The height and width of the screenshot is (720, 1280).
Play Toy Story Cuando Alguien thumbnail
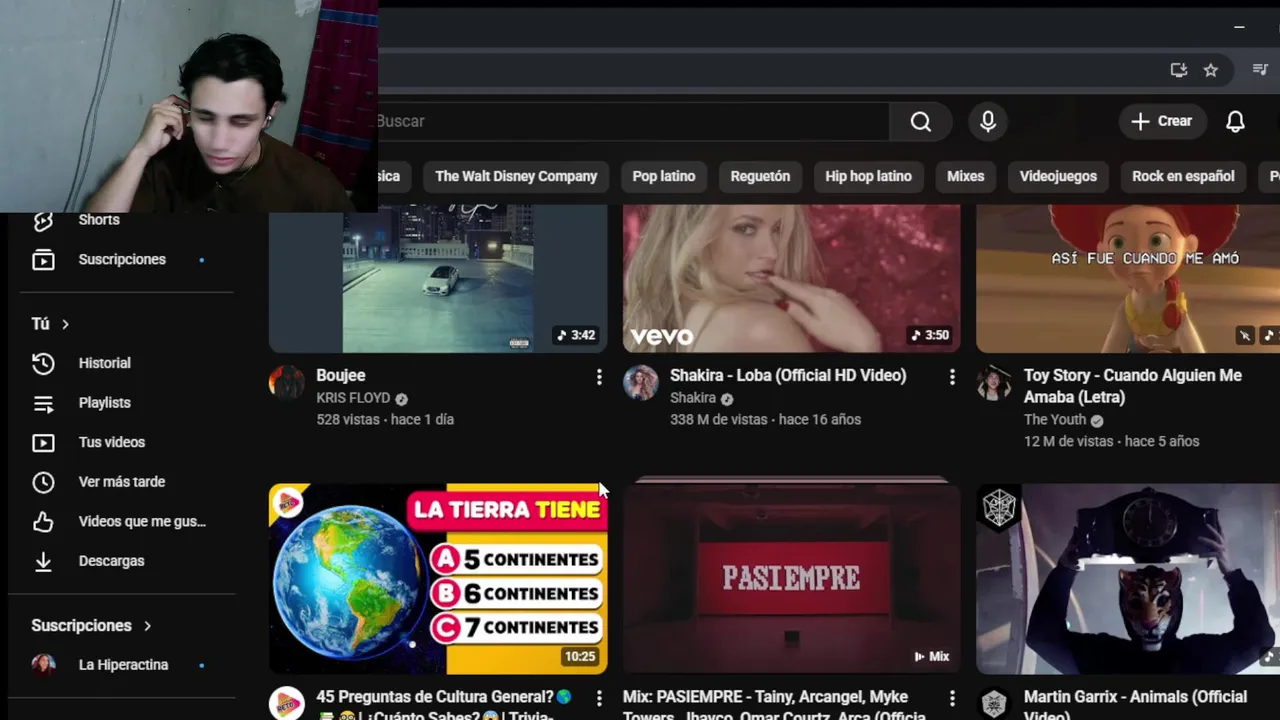click(1128, 279)
